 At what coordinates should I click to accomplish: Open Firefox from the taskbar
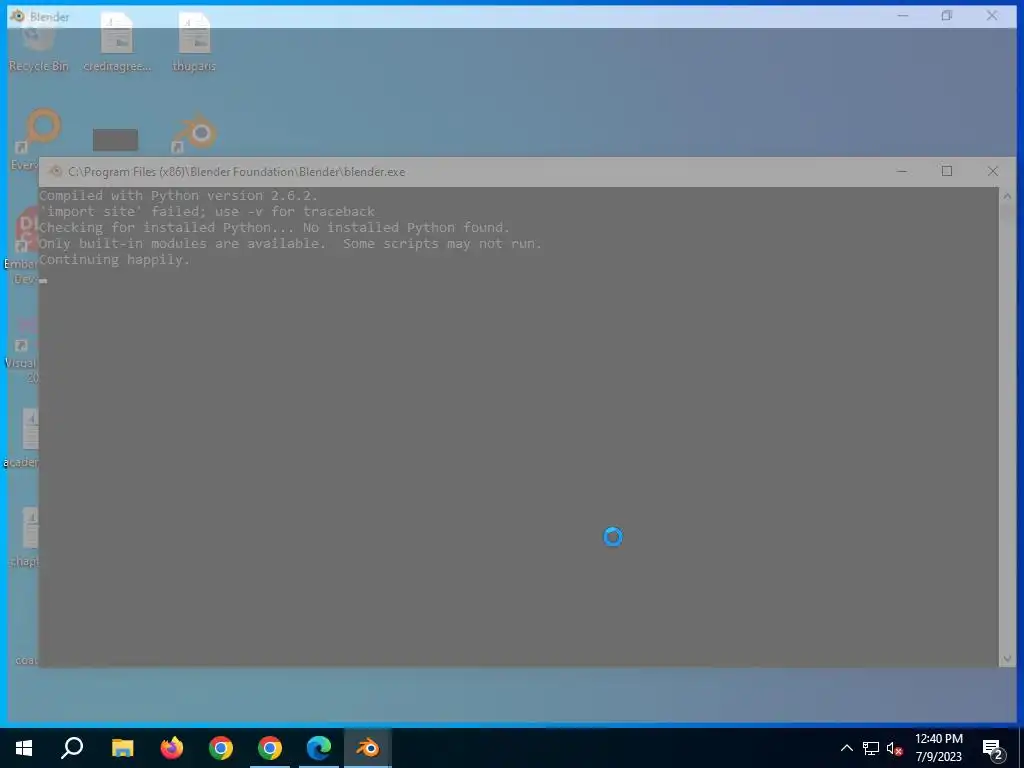tap(172, 748)
